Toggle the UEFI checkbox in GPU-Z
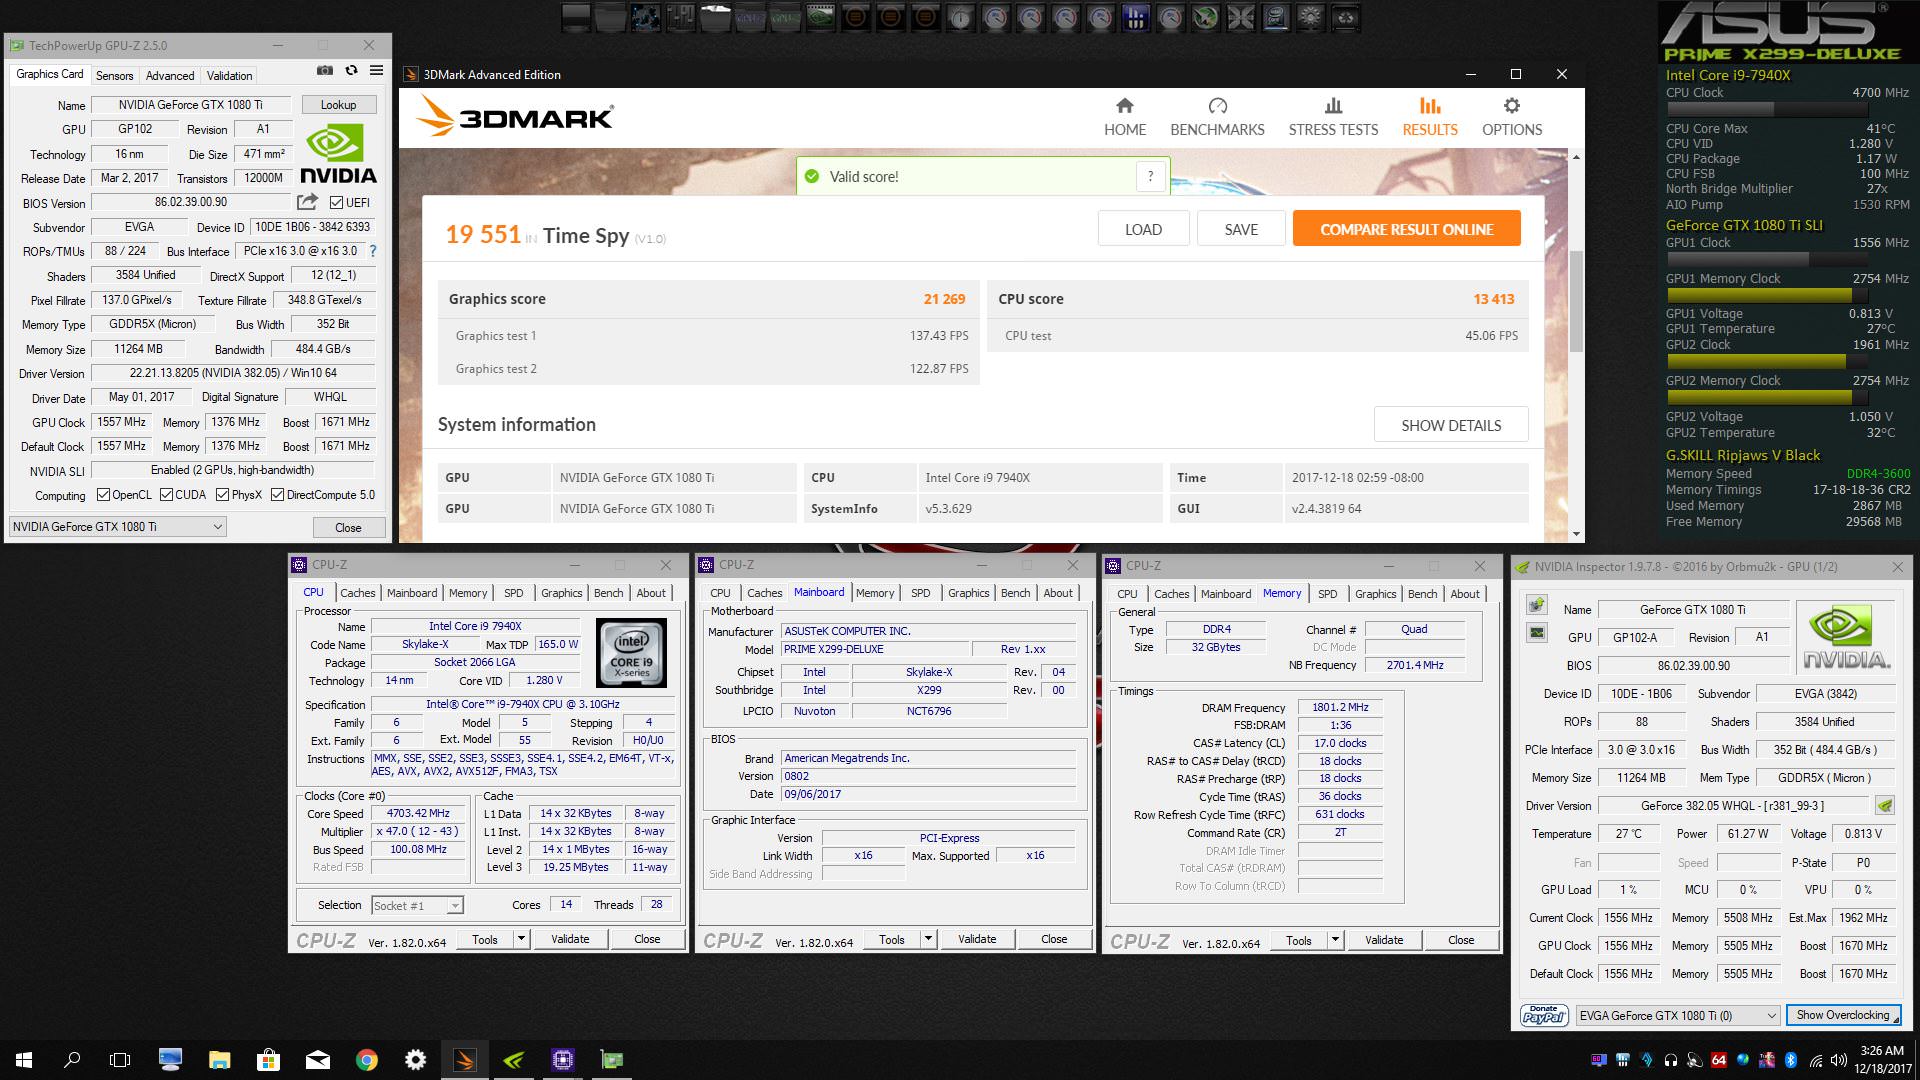Image resolution: width=1920 pixels, height=1080 pixels. tap(336, 202)
